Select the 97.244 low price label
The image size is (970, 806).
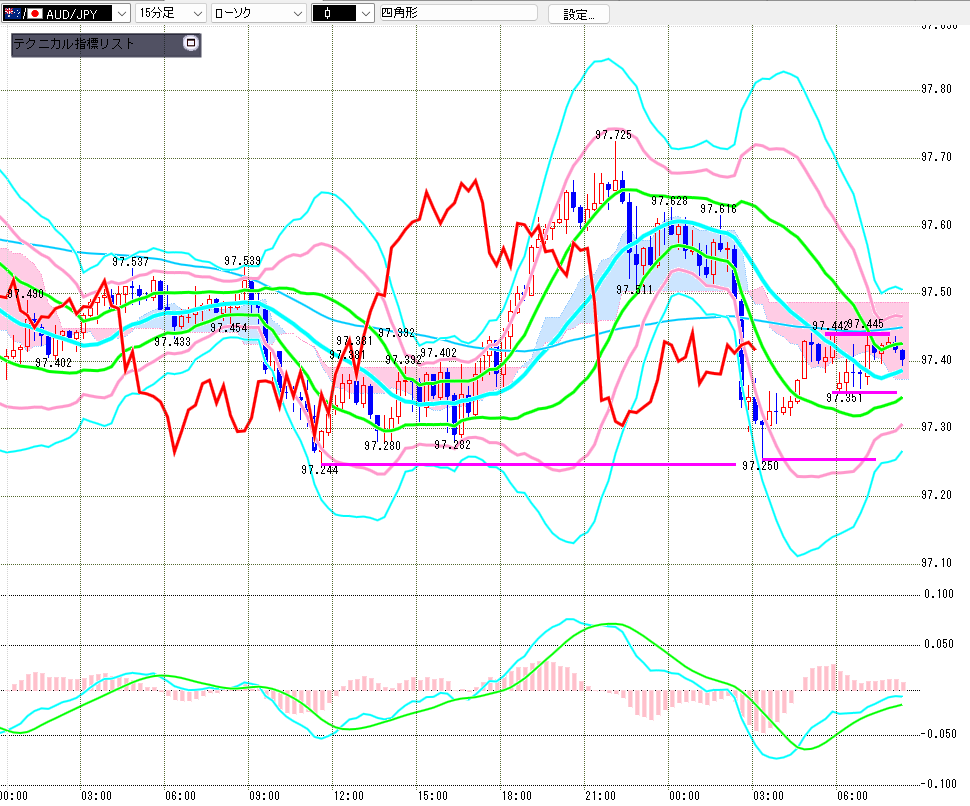320,469
